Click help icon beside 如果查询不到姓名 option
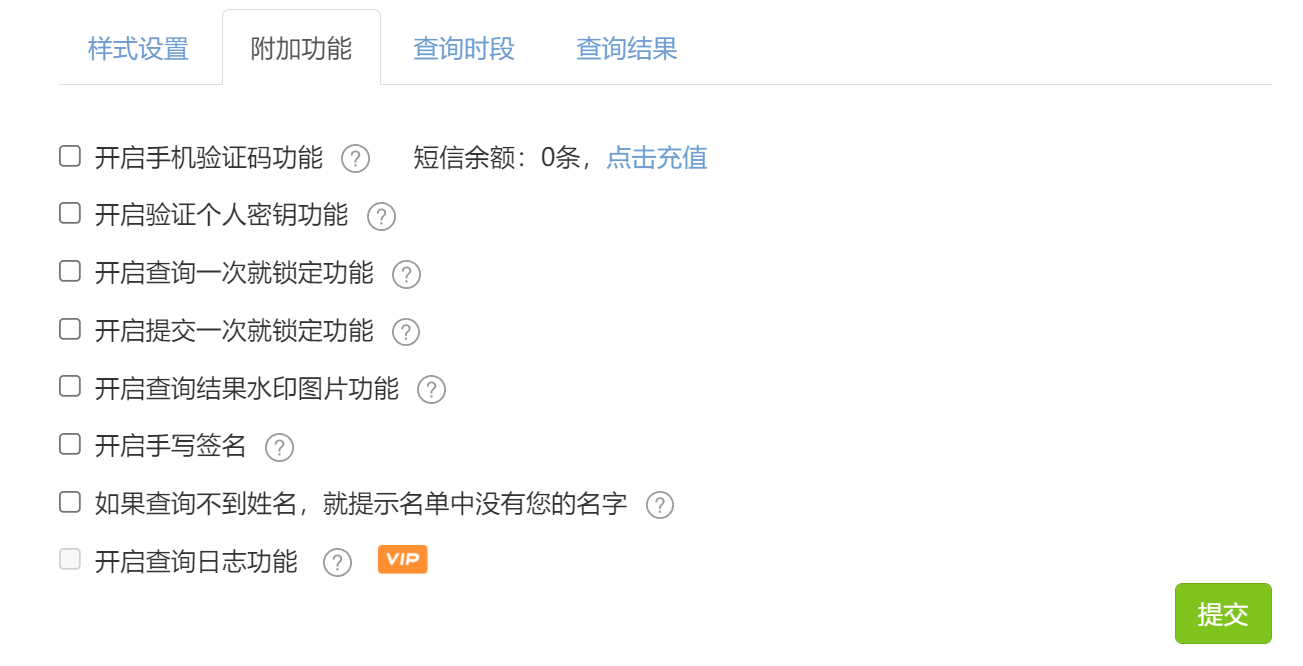Image resolution: width=1303 pixels, height=666 pixels. pos(660,505)
